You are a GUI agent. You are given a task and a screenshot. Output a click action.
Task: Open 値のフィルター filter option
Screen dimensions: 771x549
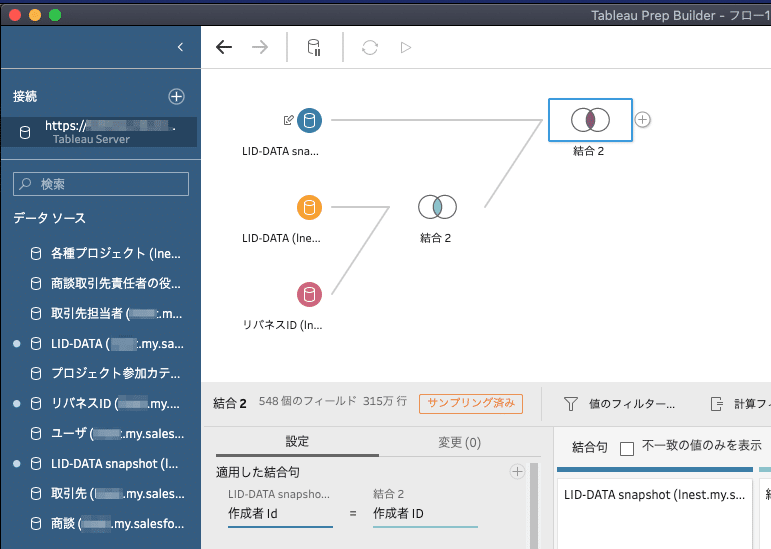point(632,404)
